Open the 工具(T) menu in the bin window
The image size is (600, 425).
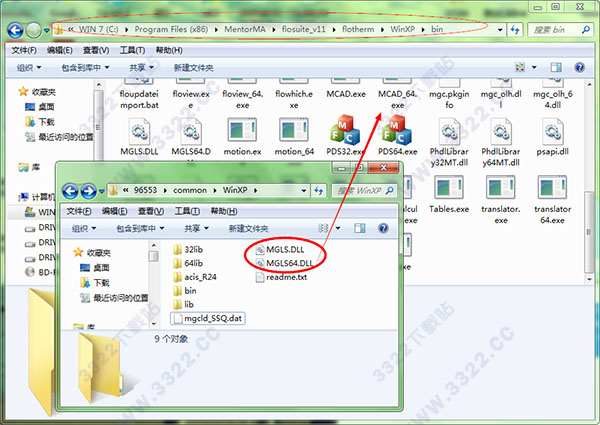tap(132, 50)
